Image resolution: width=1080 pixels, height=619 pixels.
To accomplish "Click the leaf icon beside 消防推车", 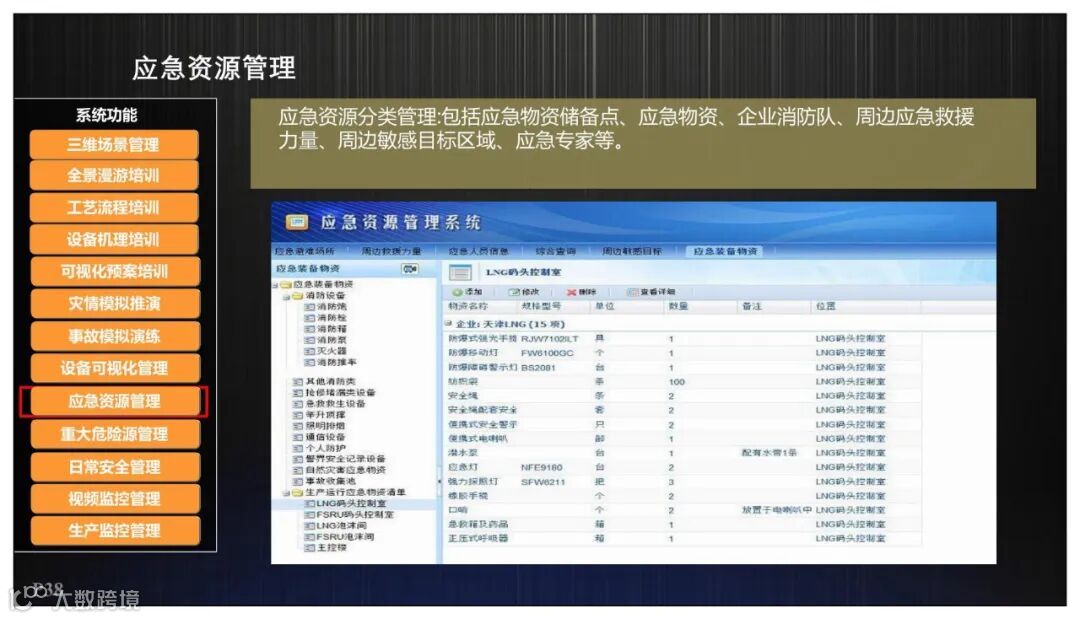I will tap(310, 362).
